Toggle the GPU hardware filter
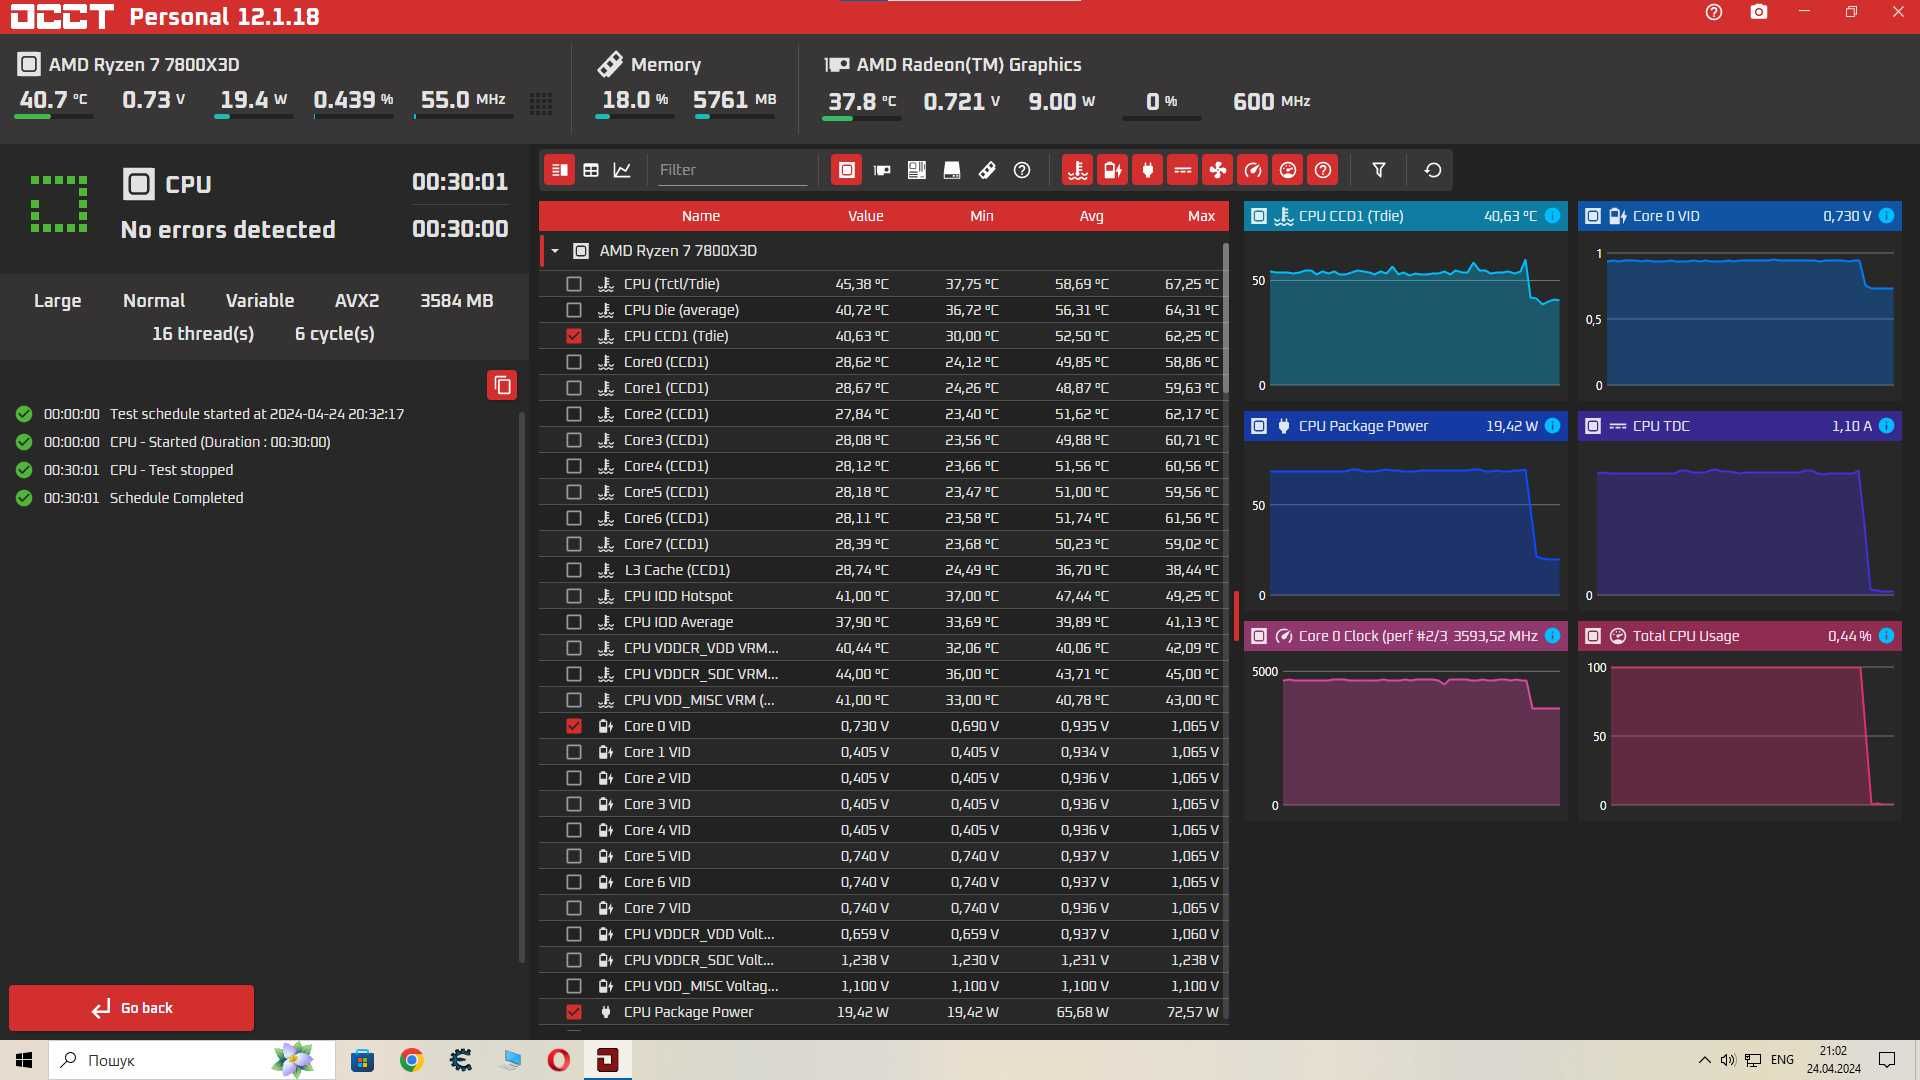Viewport: 1920px width, 1080px height. tap(882, 170)
